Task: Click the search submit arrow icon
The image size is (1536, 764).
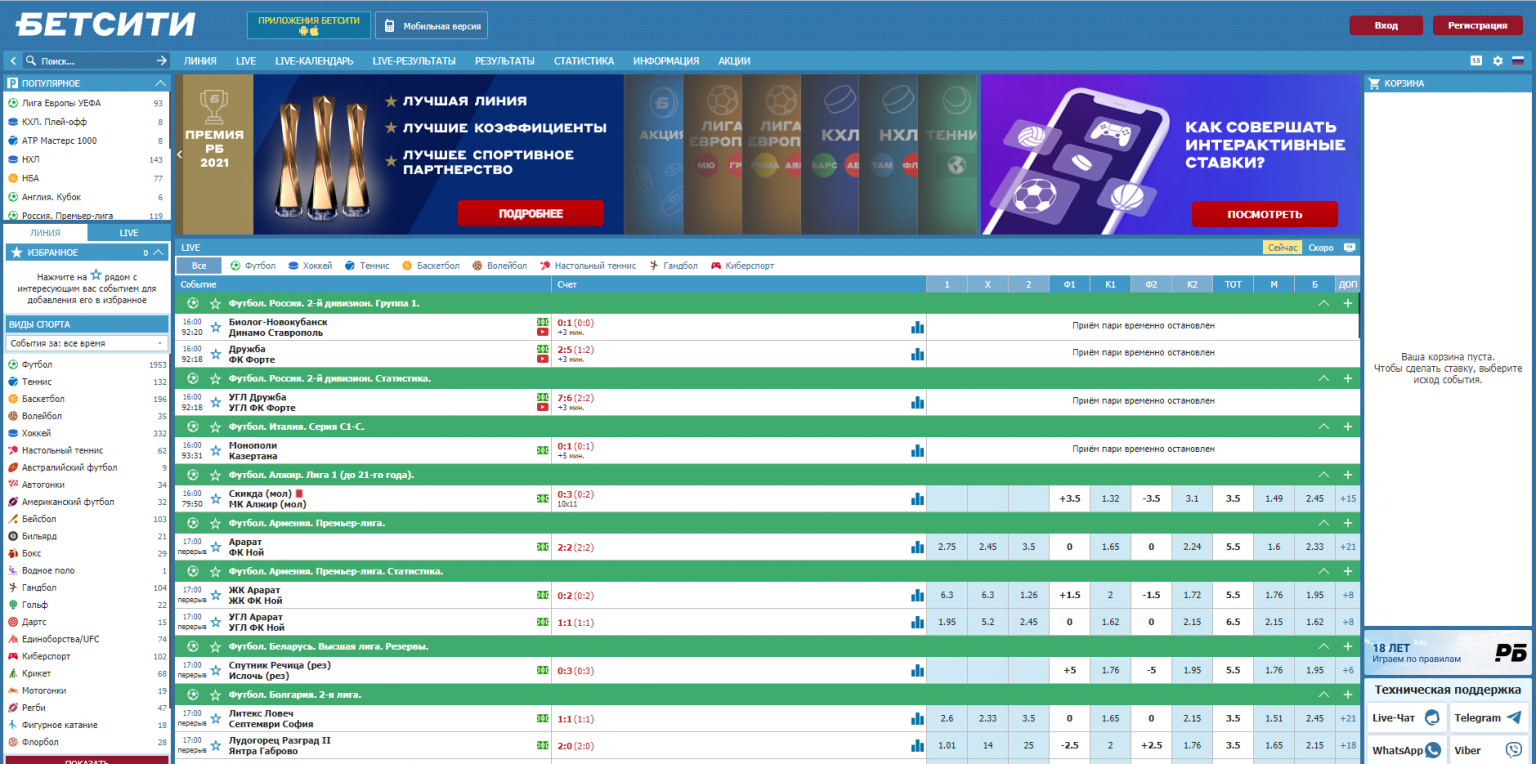Action: point(162,61)
